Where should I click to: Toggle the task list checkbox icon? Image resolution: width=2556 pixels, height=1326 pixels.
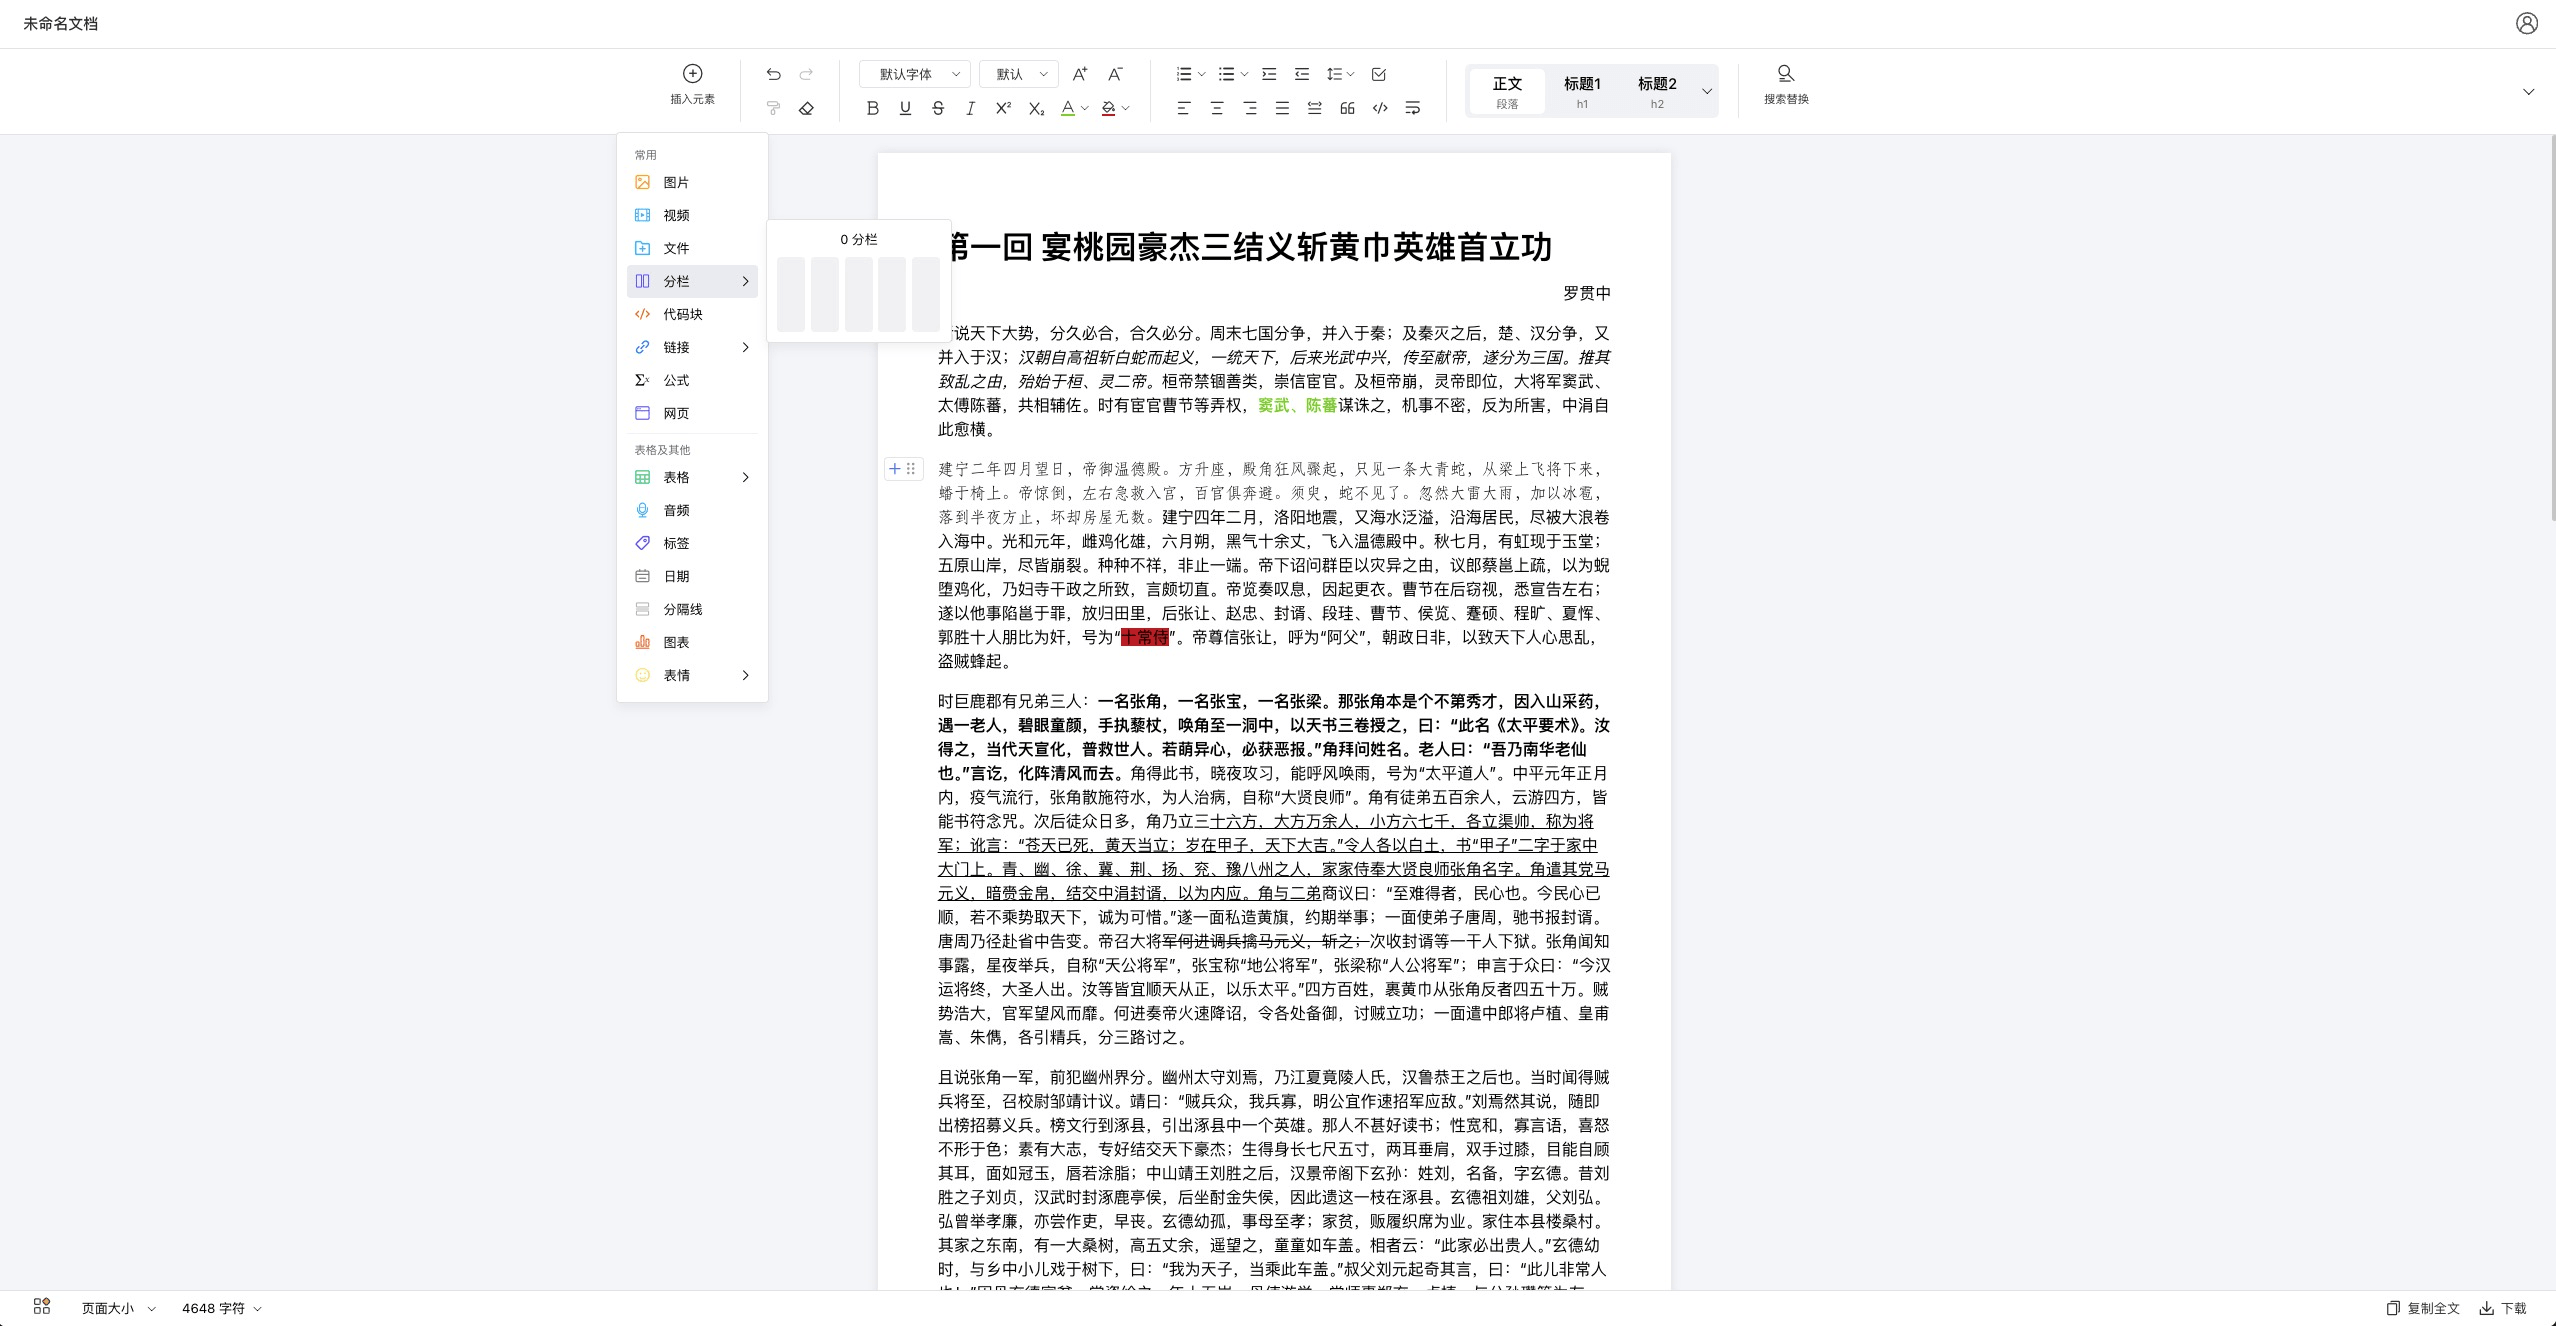tap(1379, 74)
